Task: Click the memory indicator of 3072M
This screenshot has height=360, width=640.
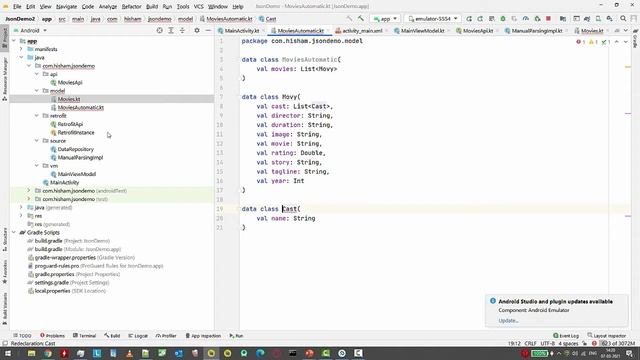Action: tap(618, 343)
